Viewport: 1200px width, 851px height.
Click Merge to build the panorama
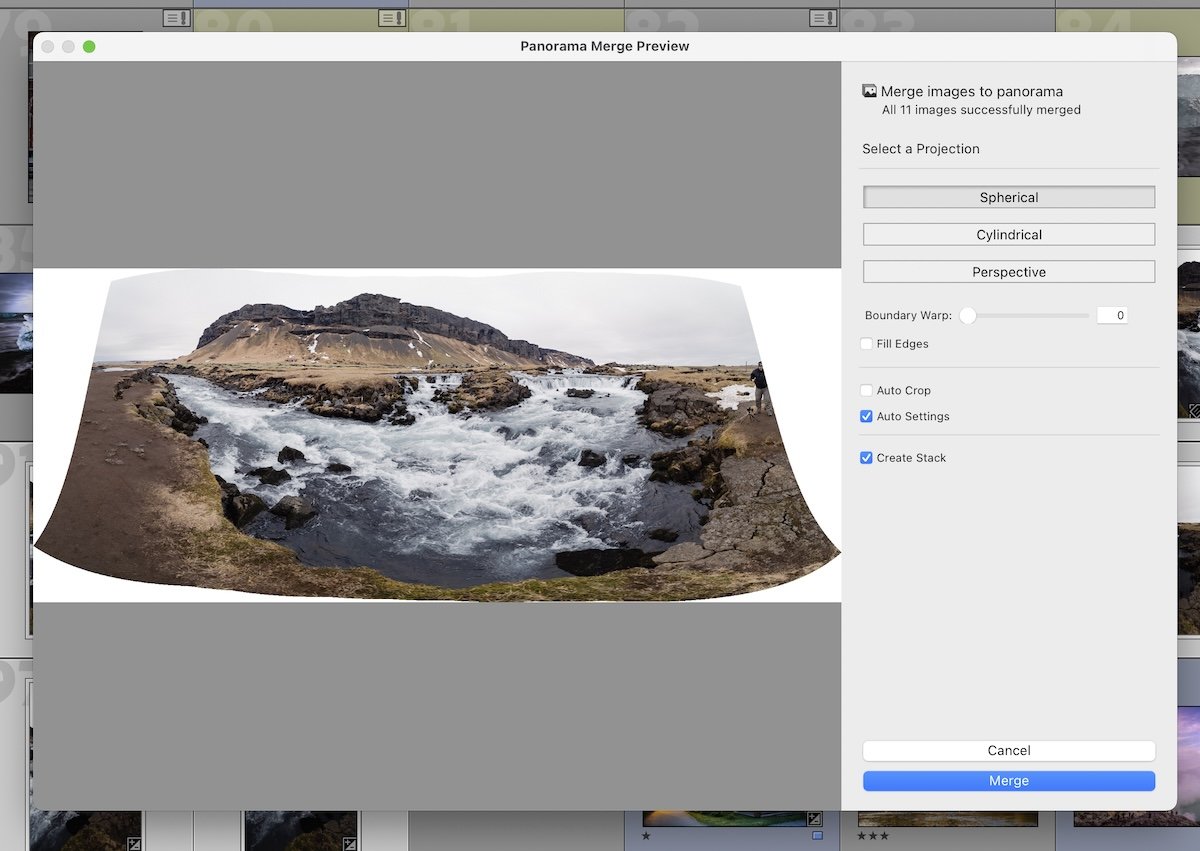(x=1008, y=780)
